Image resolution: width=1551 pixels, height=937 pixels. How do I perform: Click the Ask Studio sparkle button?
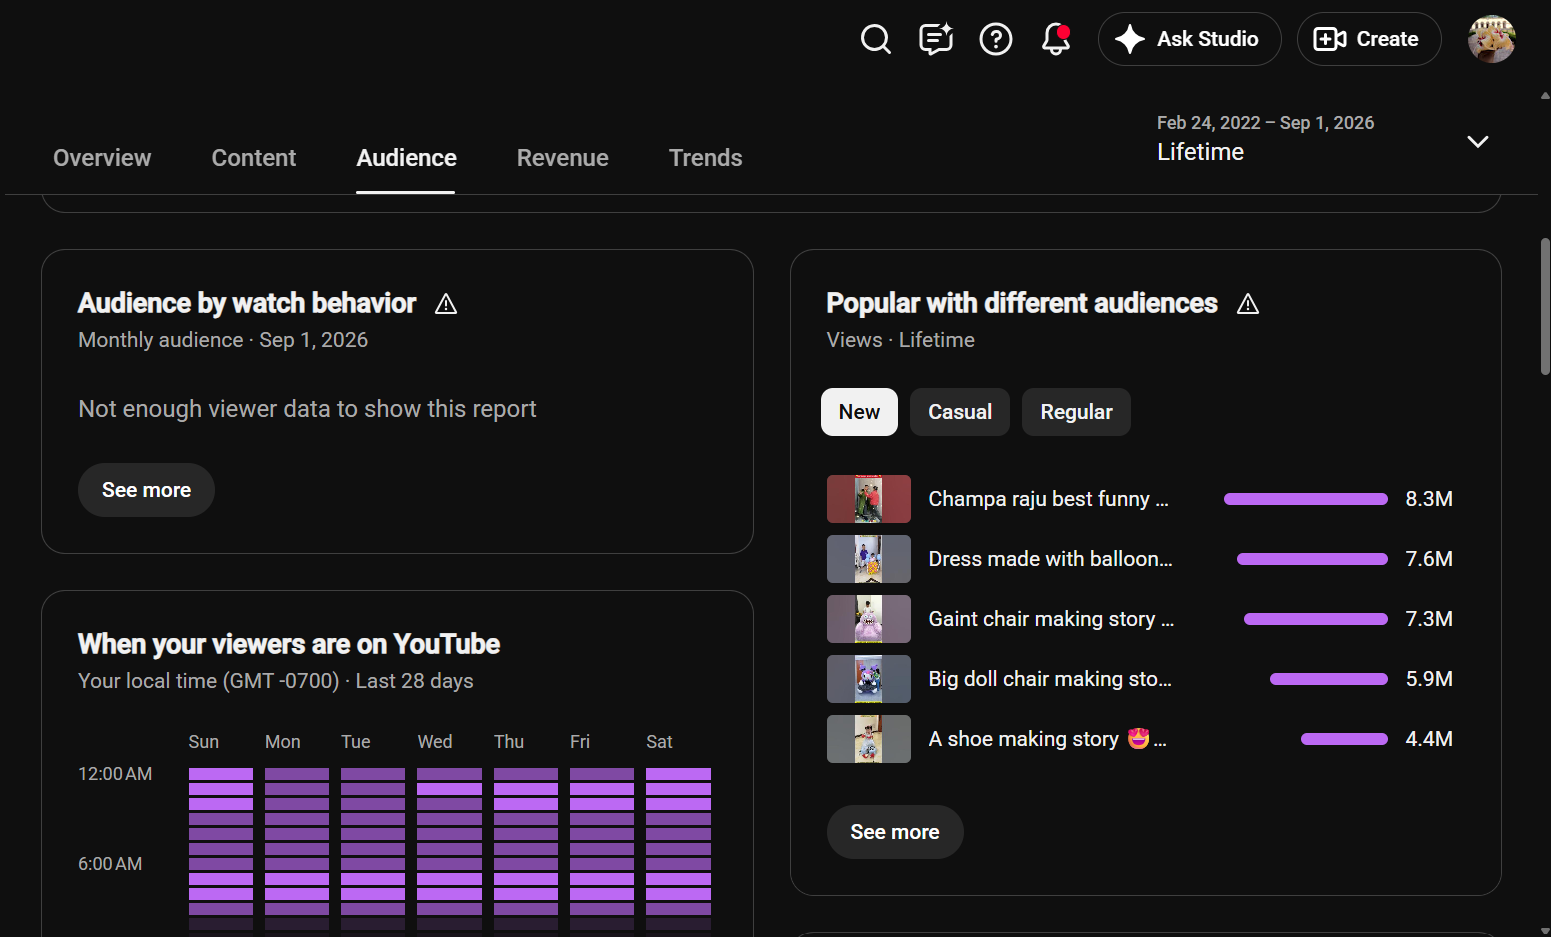coord(1189,39)
